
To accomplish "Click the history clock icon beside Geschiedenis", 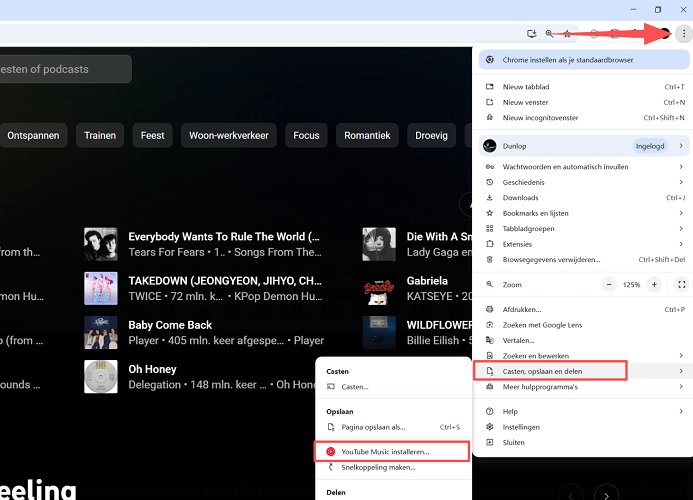I will point(490,182).
